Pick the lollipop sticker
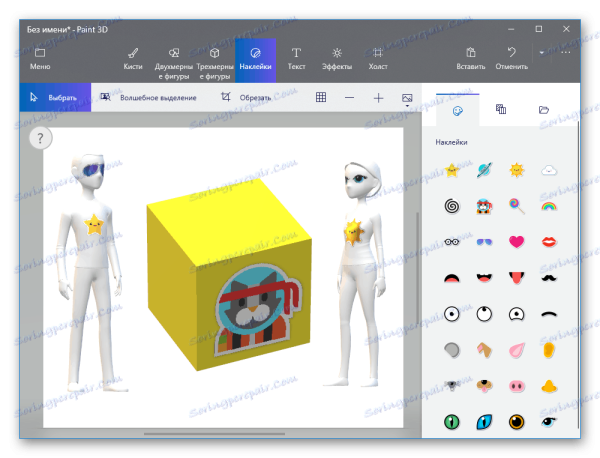 pyautogui.click(x=517, y=206)
